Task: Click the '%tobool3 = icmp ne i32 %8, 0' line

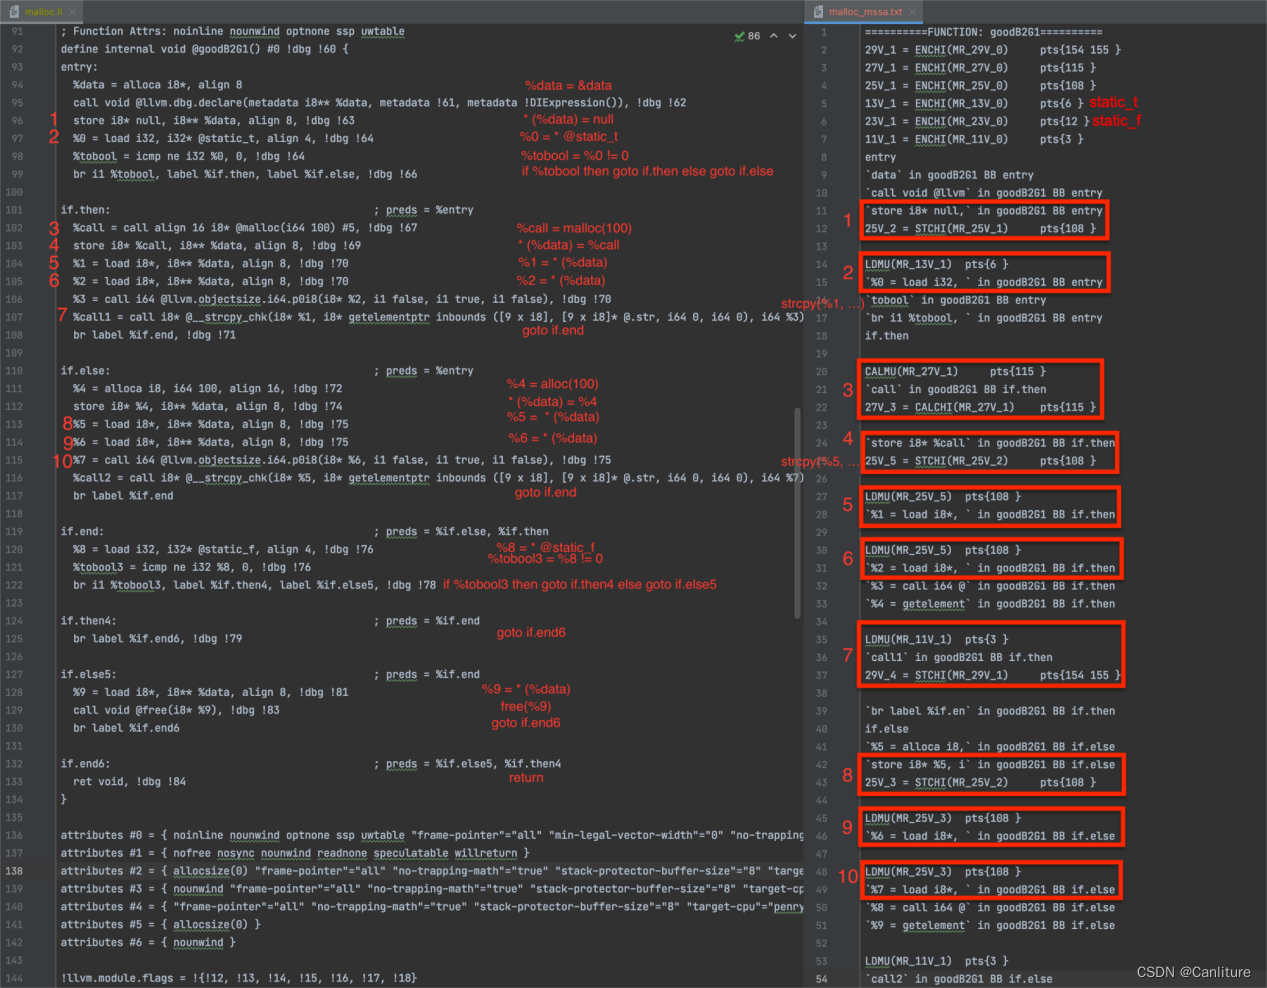Action: (x=192, y=567)
